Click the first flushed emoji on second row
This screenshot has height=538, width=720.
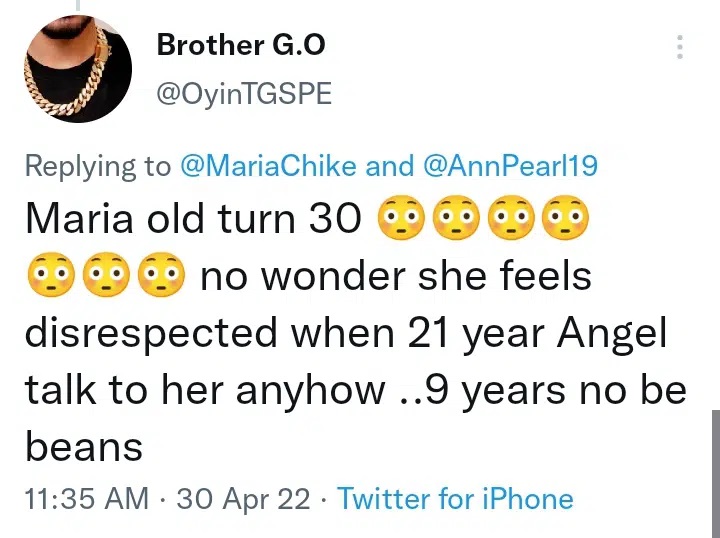coord(50,275)
